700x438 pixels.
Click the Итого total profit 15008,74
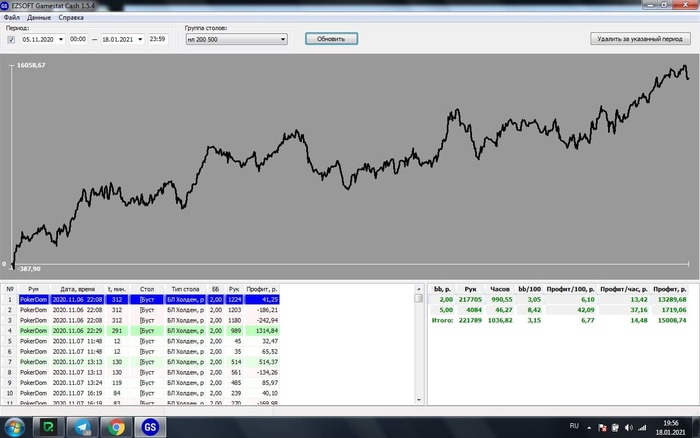pyautogui.click(x=671, y=320)
